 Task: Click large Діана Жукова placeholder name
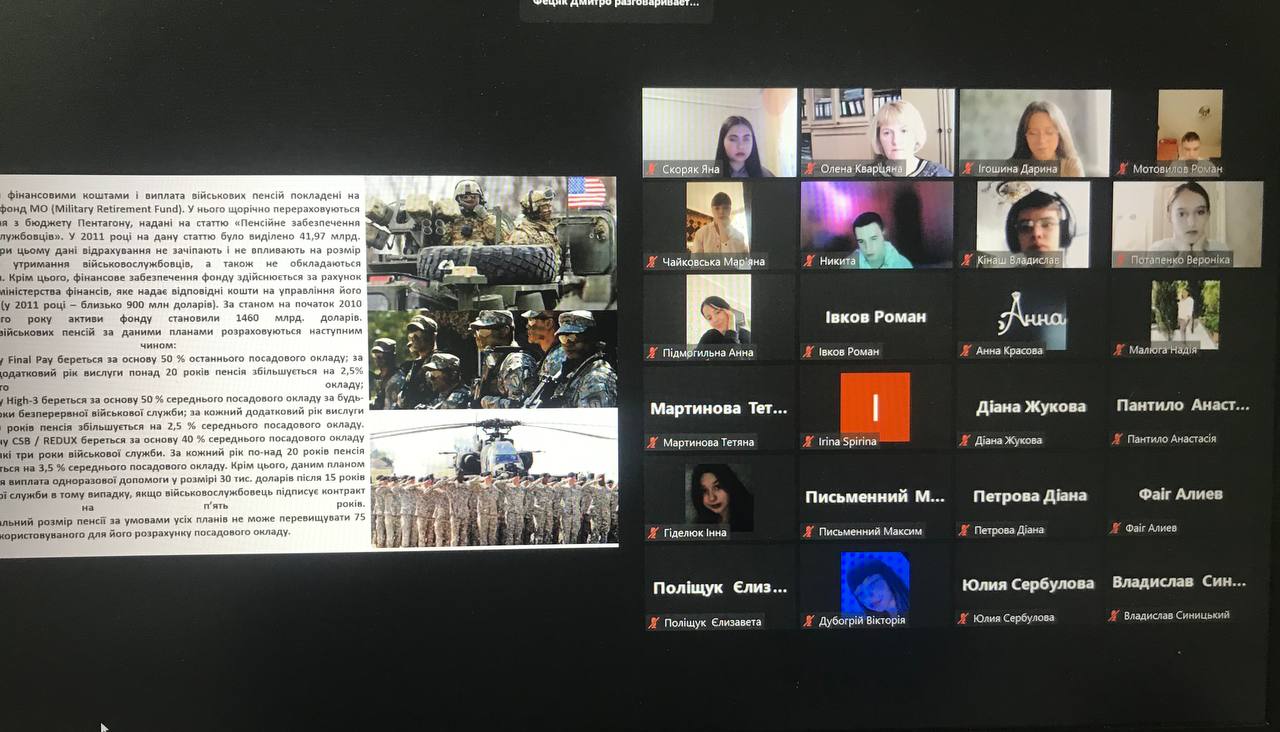click(x=1031, y=407)
